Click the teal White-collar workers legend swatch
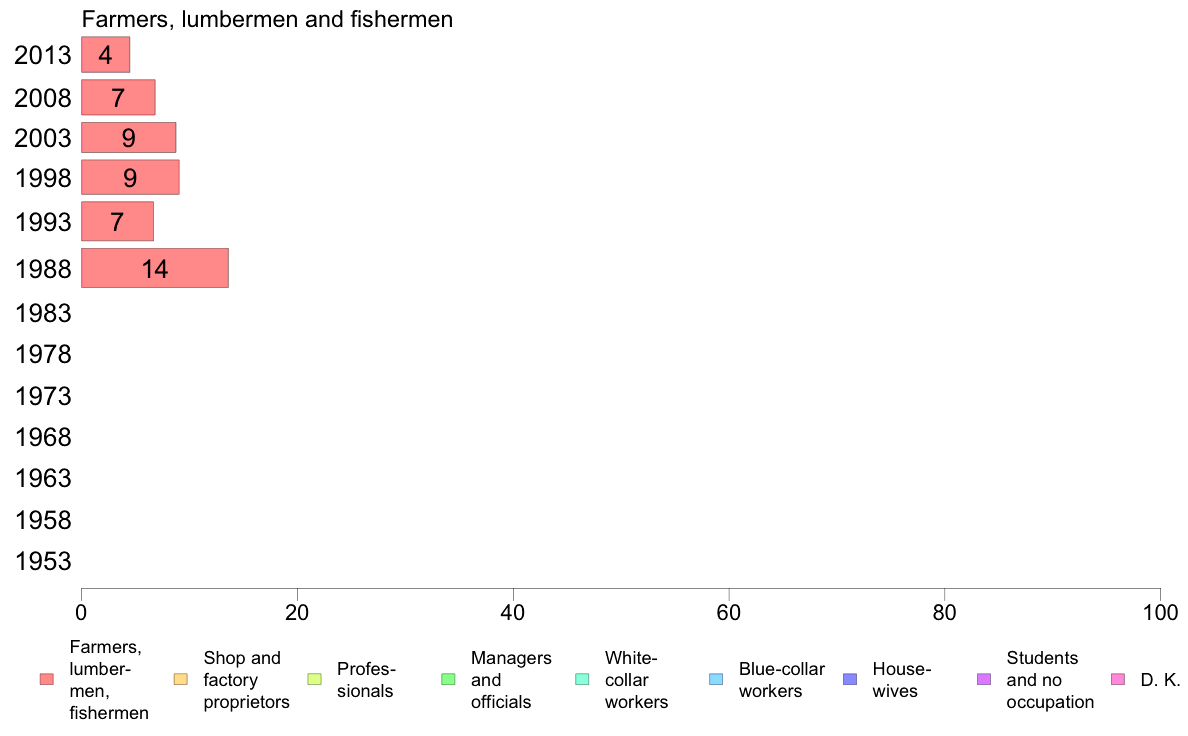The height and width of the screenshot is (736, 1188). coord(582,680)
